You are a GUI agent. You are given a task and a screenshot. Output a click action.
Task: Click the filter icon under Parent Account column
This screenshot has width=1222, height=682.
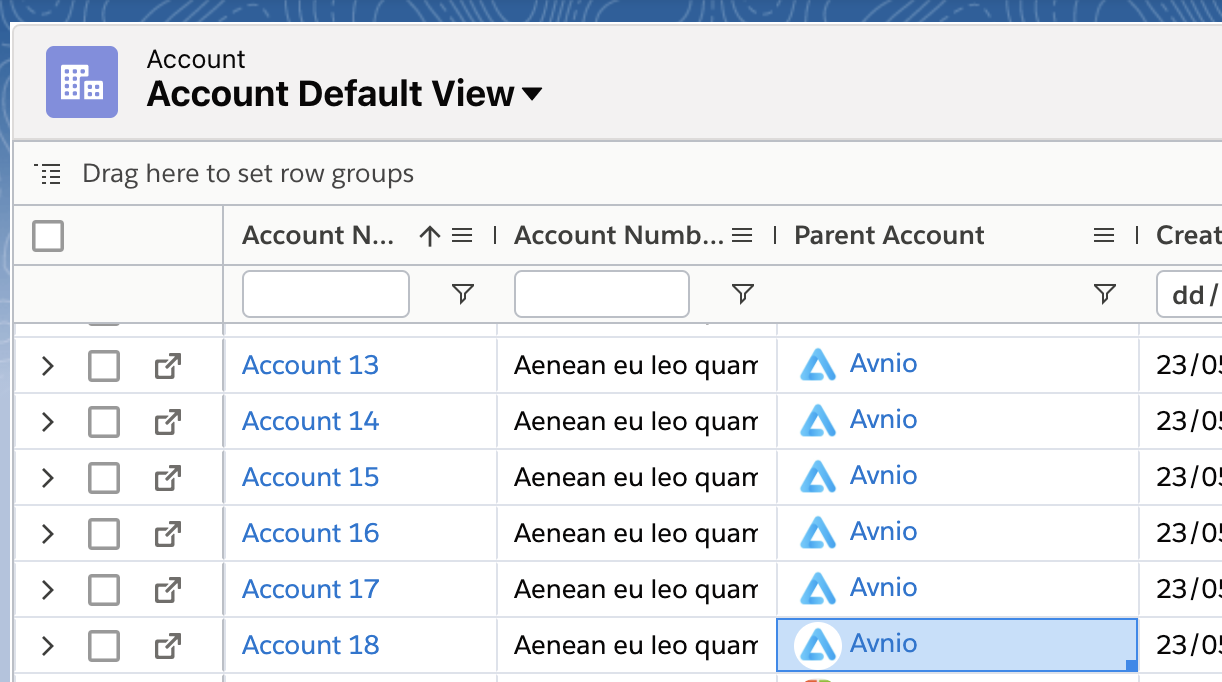[1104, 294]
